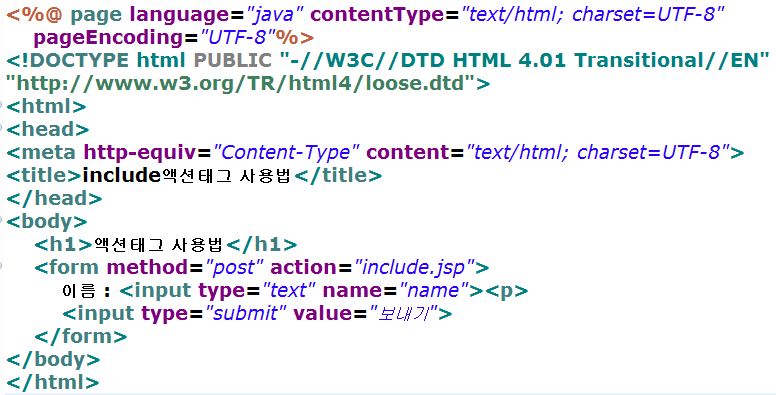This screenshot has width=776, height=395.
Task: Click the closing '</title>' tag
Action: pos(338,175)
